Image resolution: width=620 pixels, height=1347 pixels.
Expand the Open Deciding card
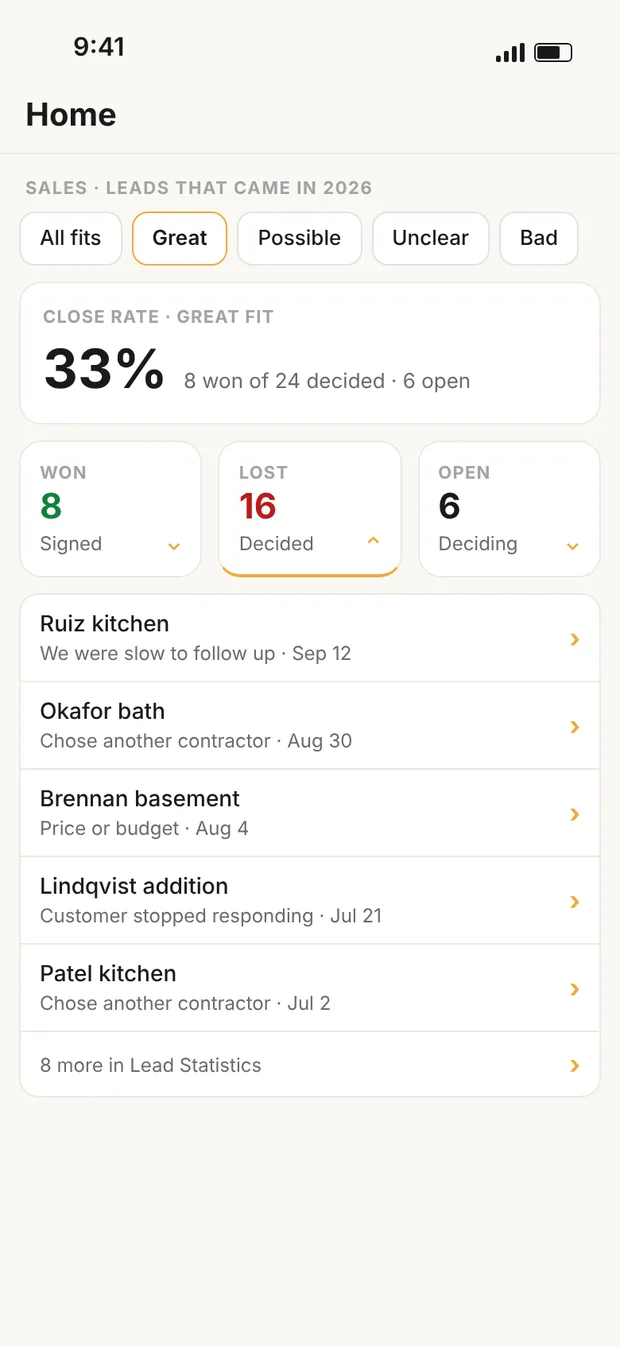point(509,509)
